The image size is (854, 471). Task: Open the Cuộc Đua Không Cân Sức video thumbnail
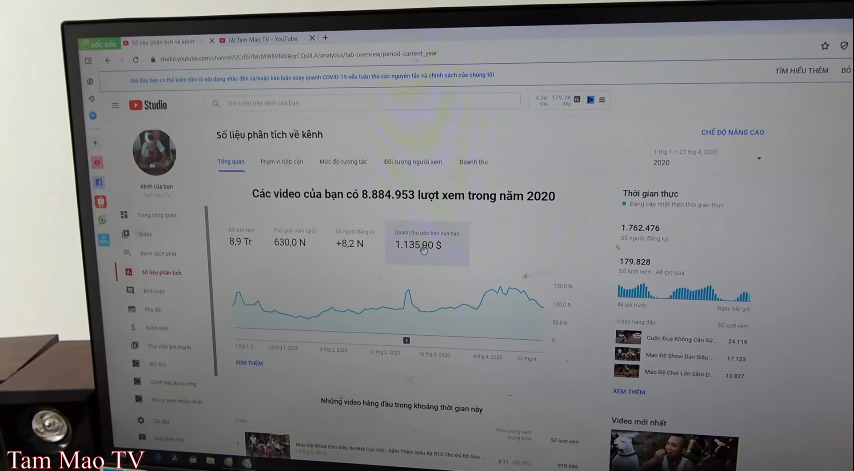[x=628, y=338]
